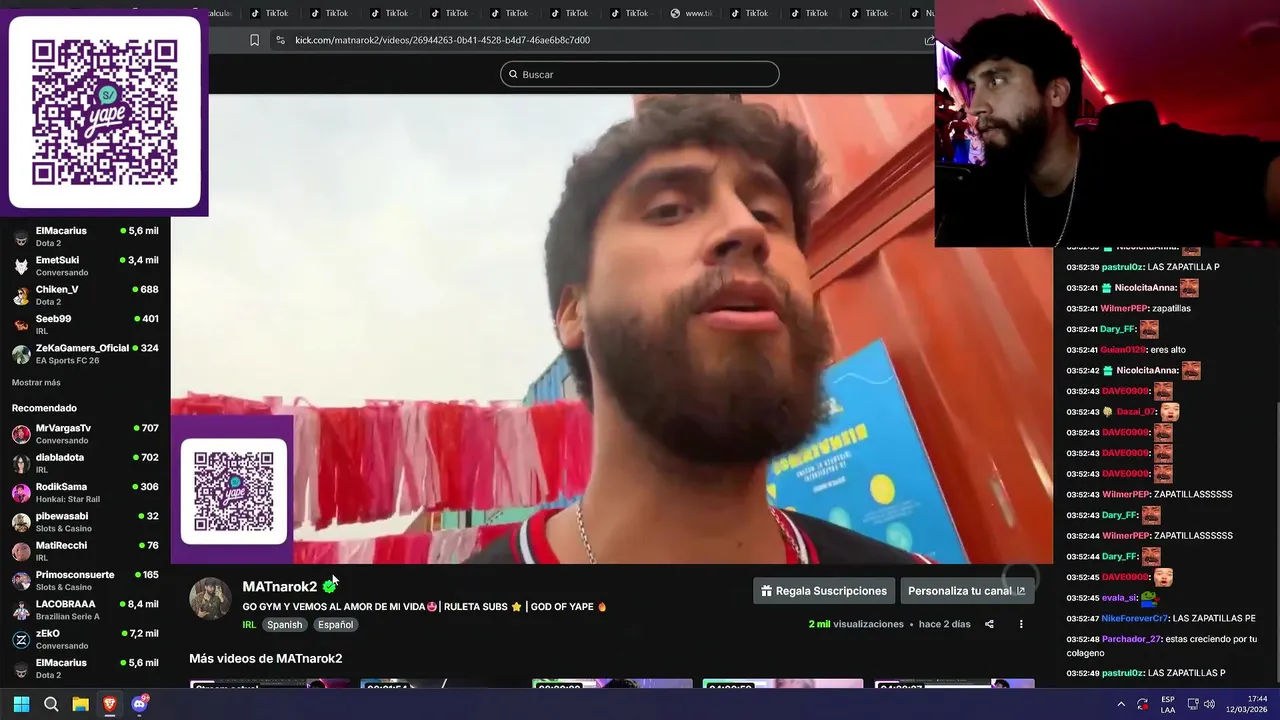Switch to the www.tik browser tab

click(691, 13)
